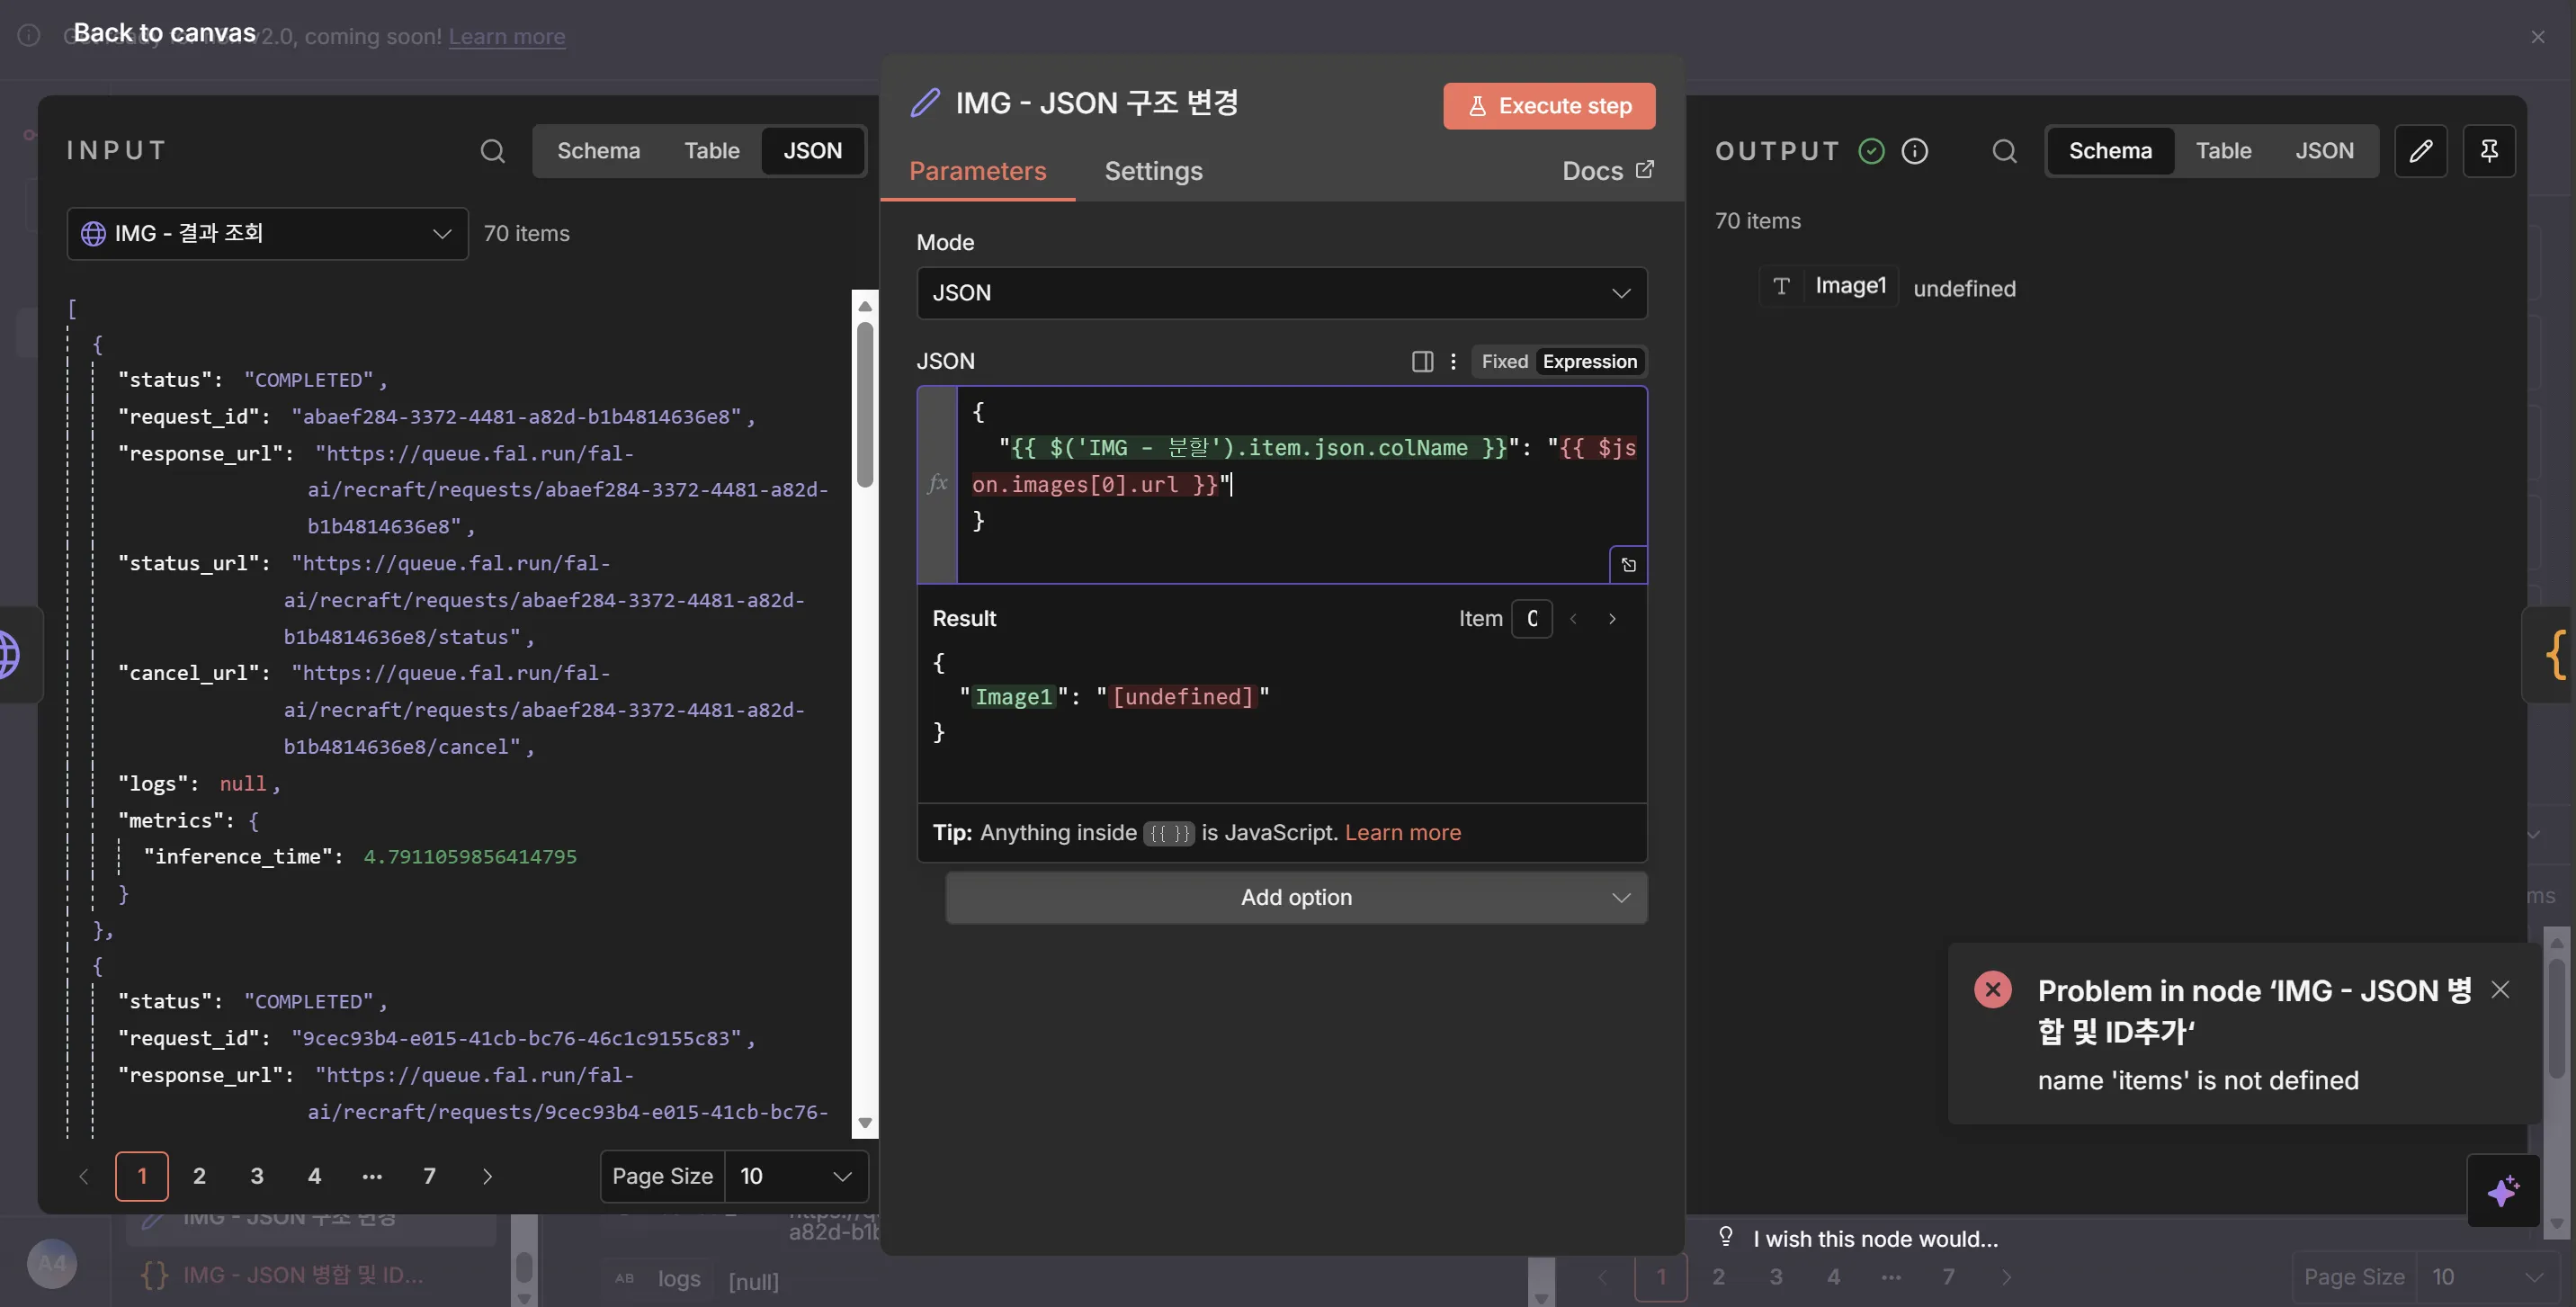Click the AI assistant sparkle icon
Screen dimensions: 2576x1307
[x=2503, y=1190]
